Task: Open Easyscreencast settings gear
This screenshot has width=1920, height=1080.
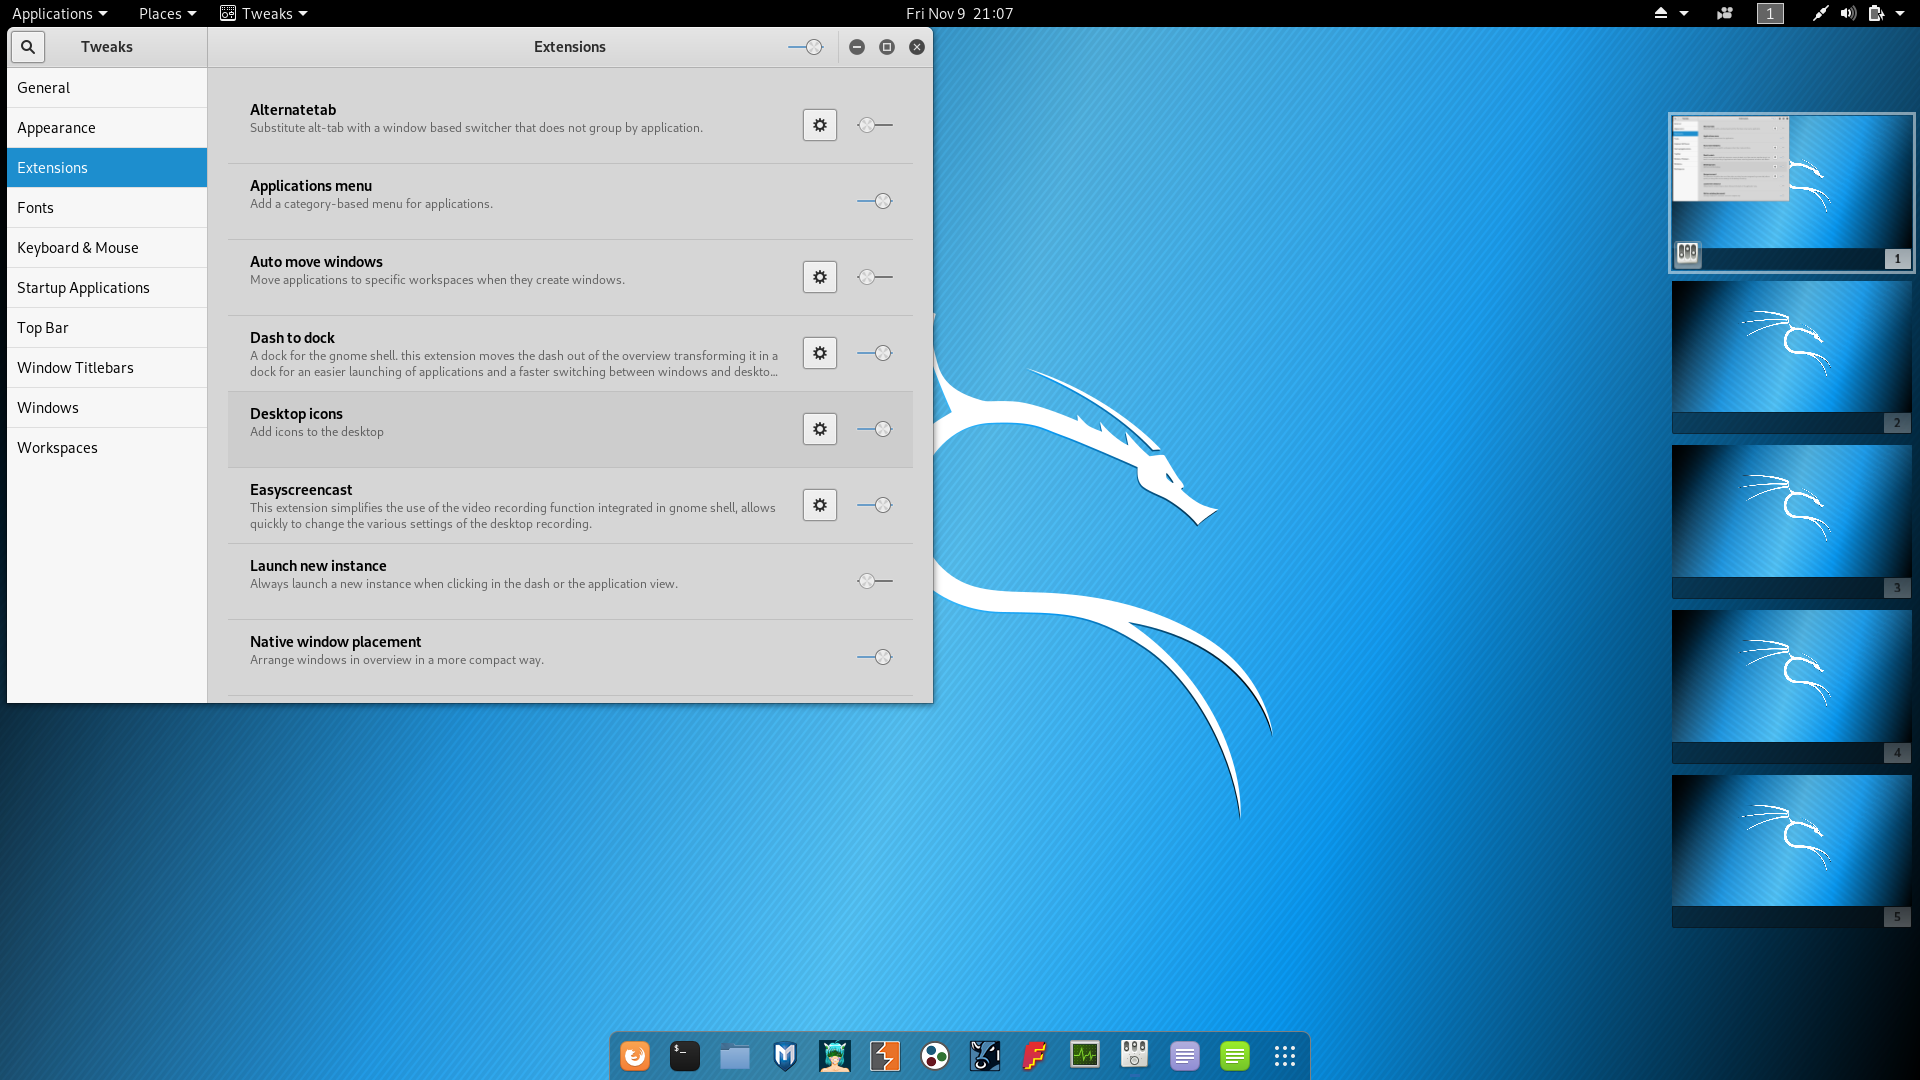Action: click(x=819, y=505)
